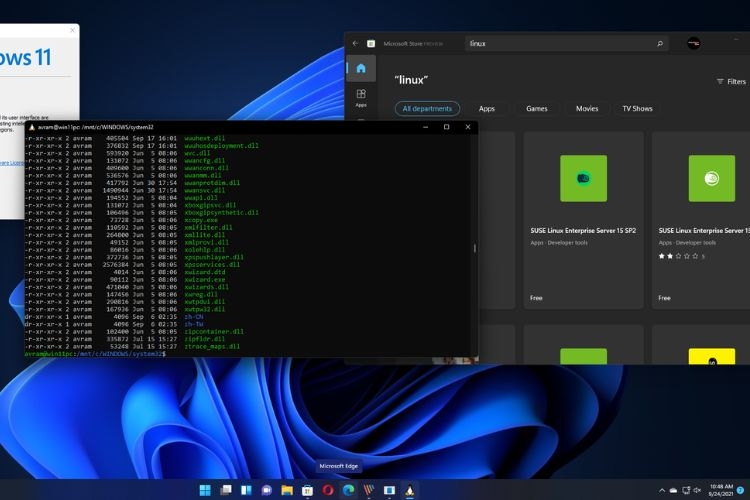Open the Filters dropdown in Store

click(731, 82)
